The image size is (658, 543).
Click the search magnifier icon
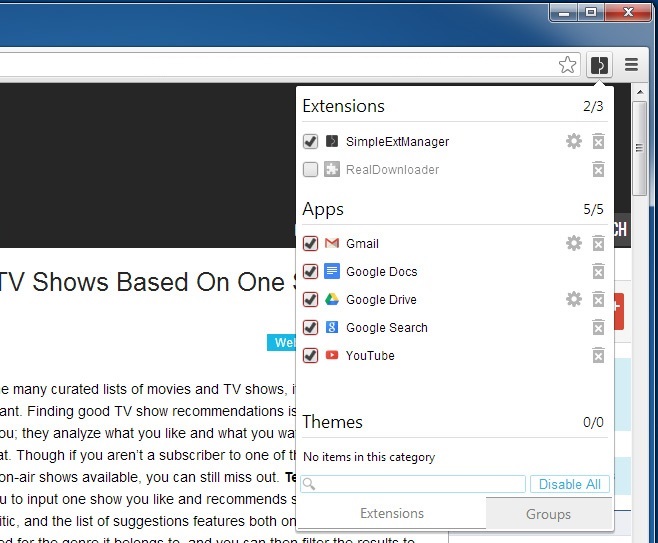[x=309, y=484]
